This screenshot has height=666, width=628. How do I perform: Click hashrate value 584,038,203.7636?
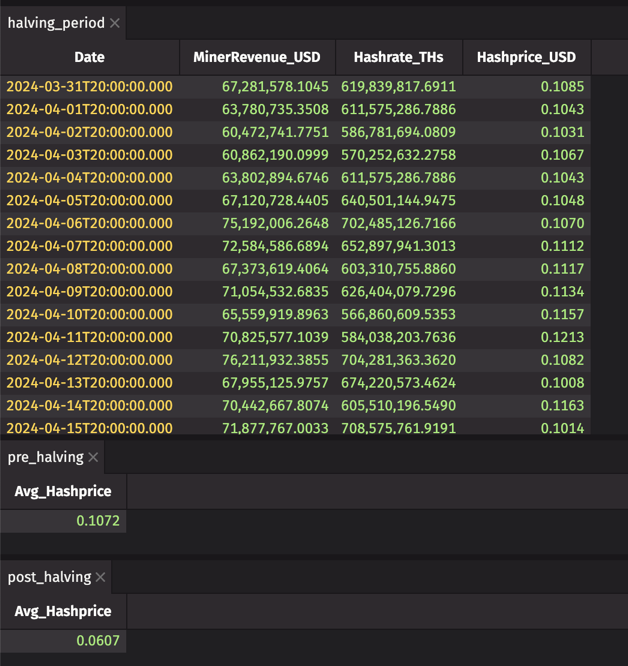pos(398,337)
